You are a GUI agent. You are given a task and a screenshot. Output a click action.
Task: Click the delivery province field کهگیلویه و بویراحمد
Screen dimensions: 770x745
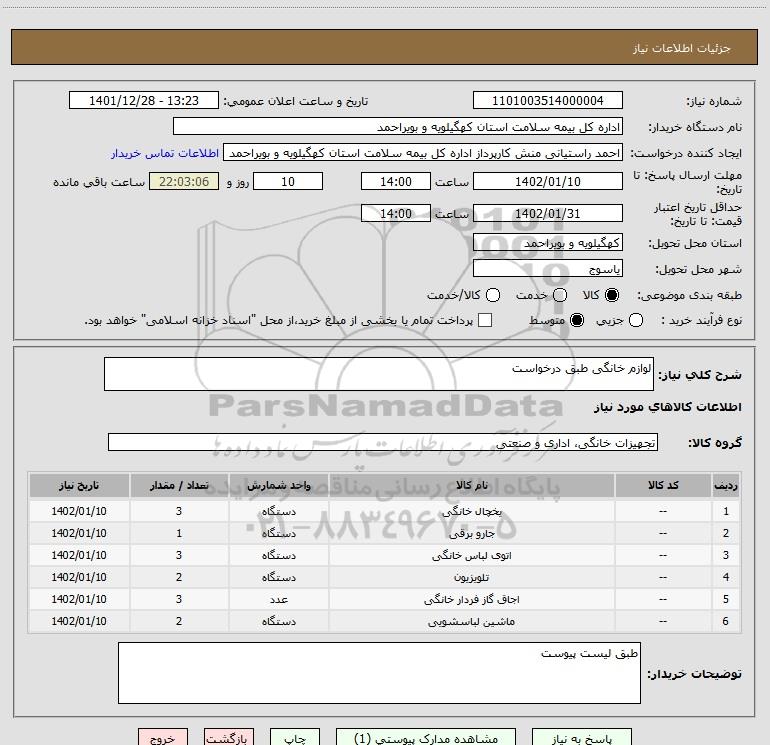click(x=548, y=243)
